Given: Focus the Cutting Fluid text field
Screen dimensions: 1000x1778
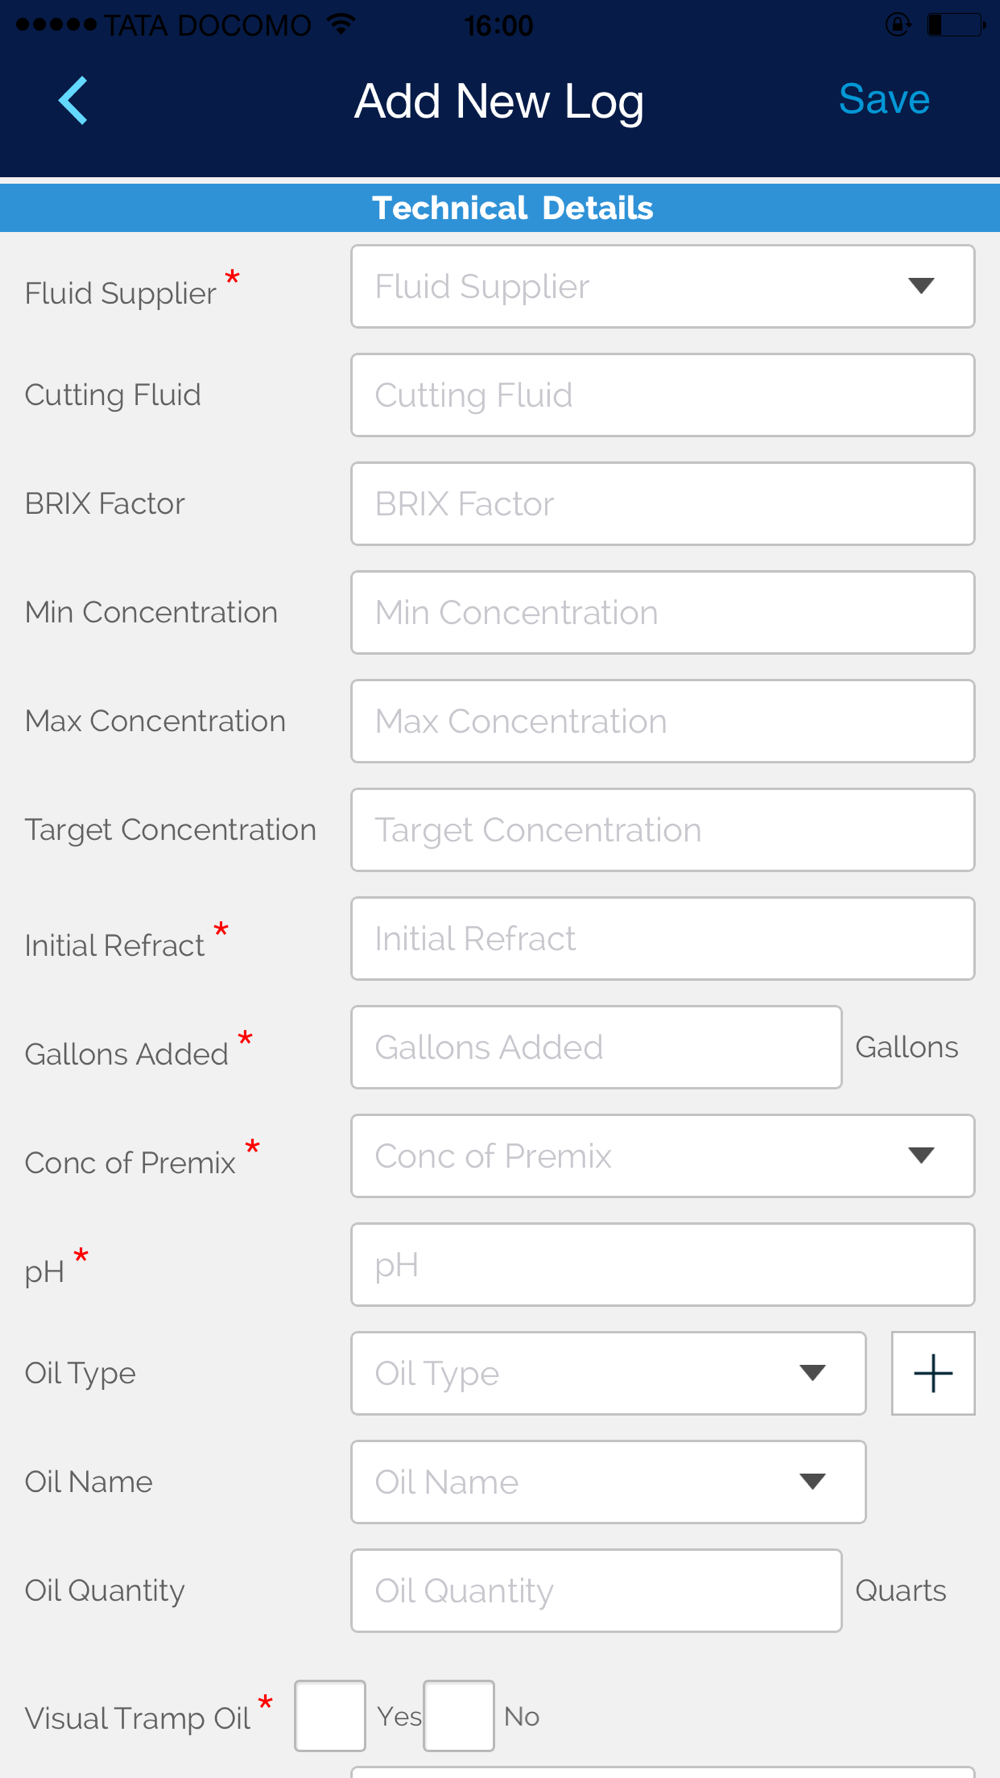Looking at the screenshot, I should point(662,395).
